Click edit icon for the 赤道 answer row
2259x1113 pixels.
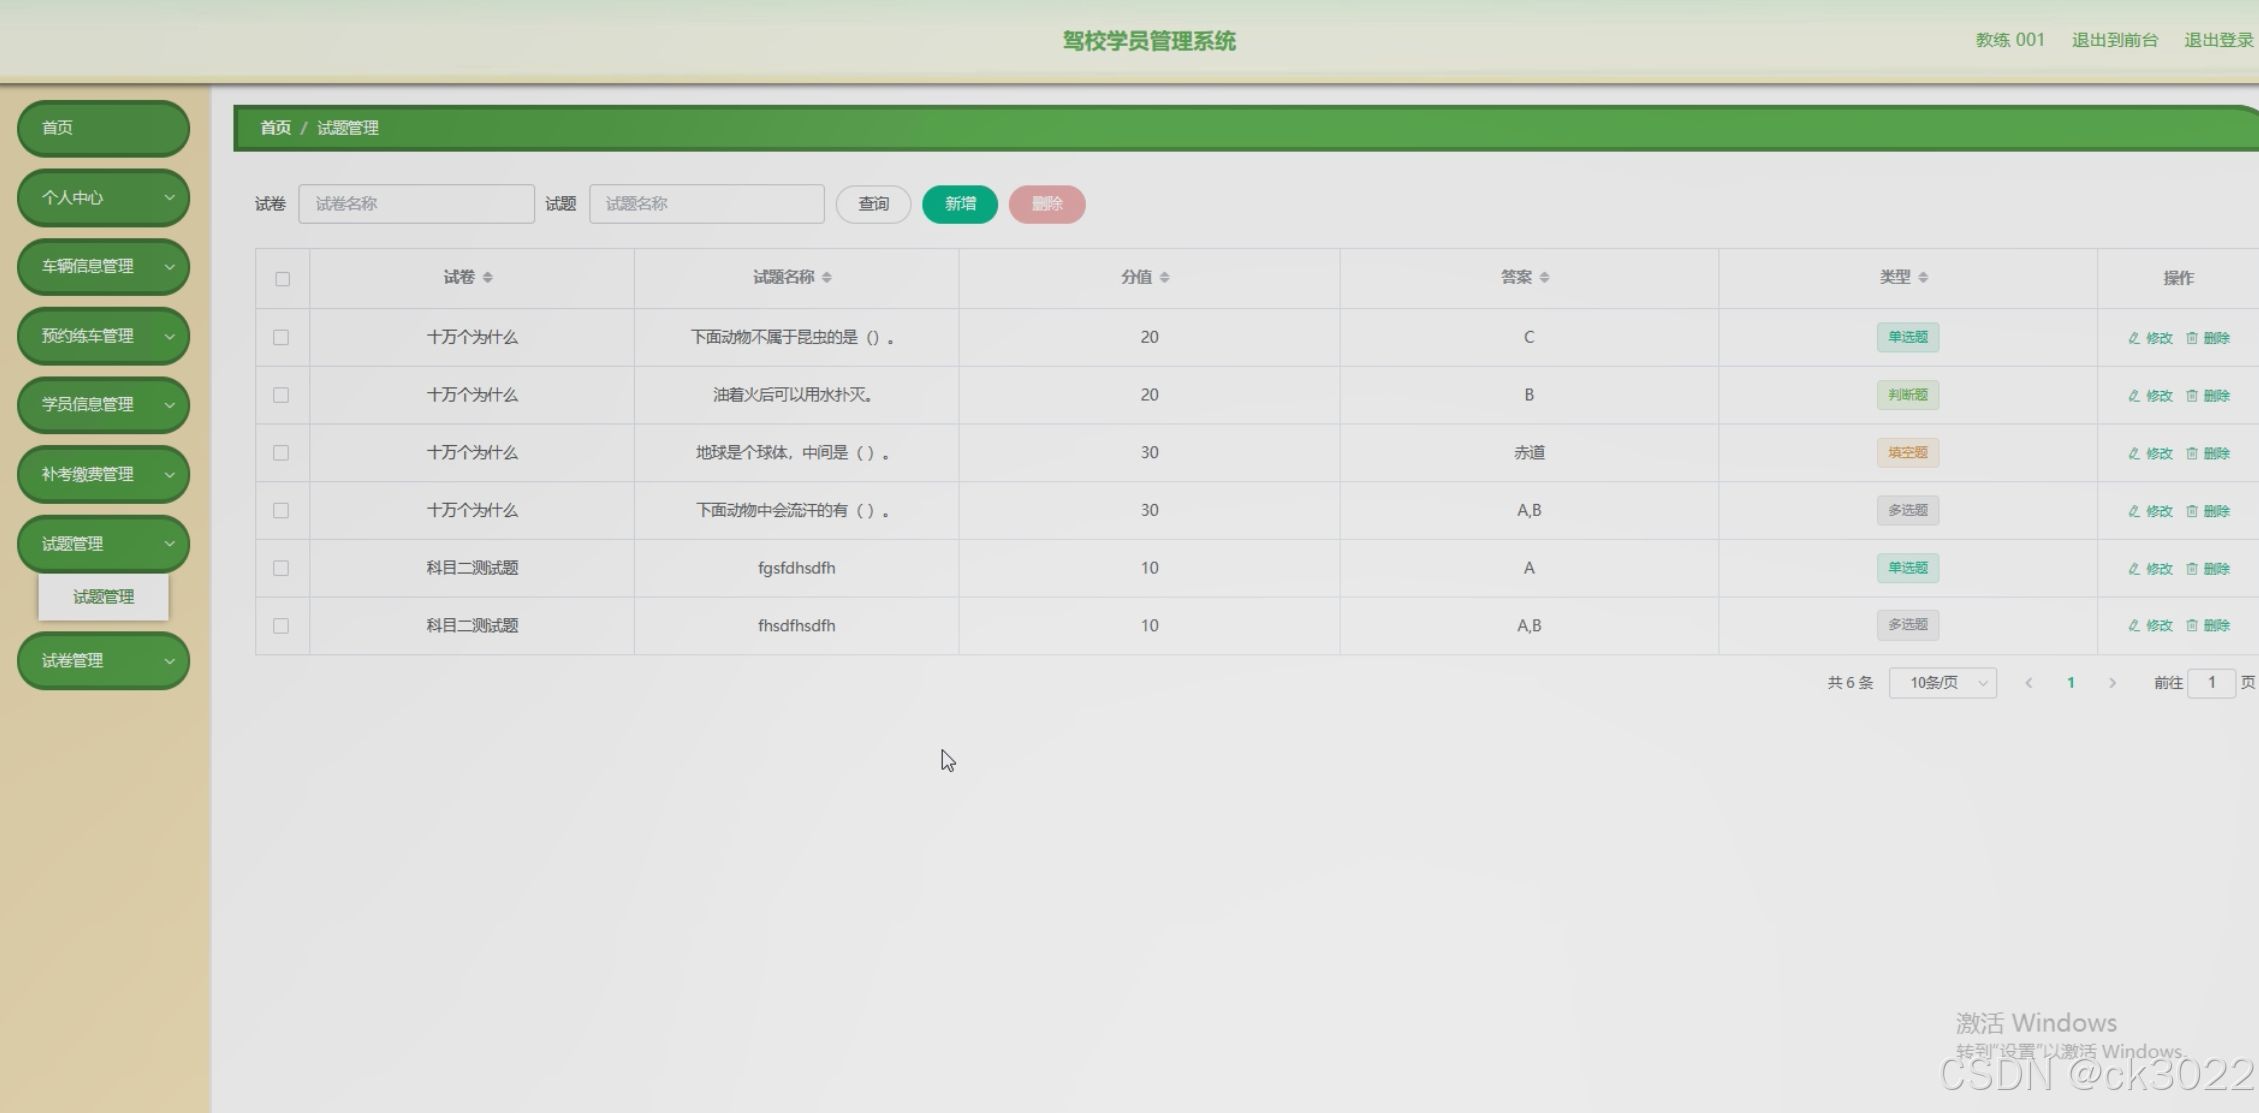[x=2134, y=454]
